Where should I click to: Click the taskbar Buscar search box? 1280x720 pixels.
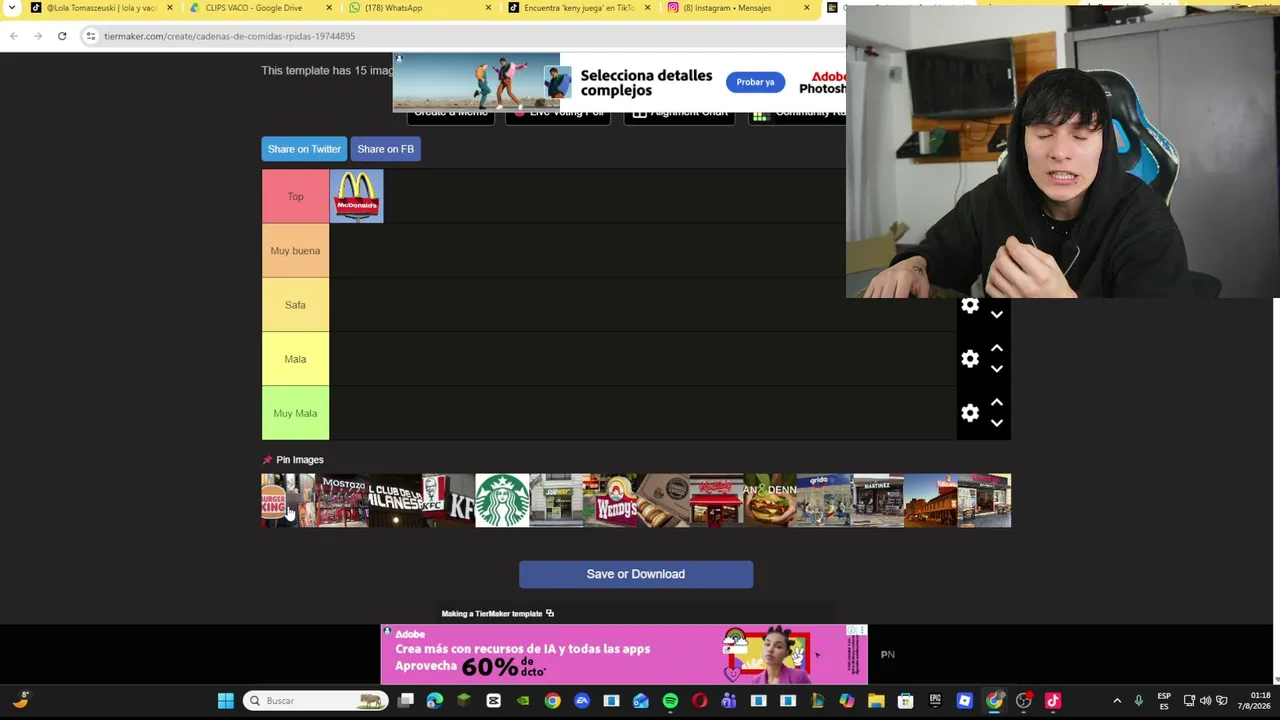click(x=316, y=701)
